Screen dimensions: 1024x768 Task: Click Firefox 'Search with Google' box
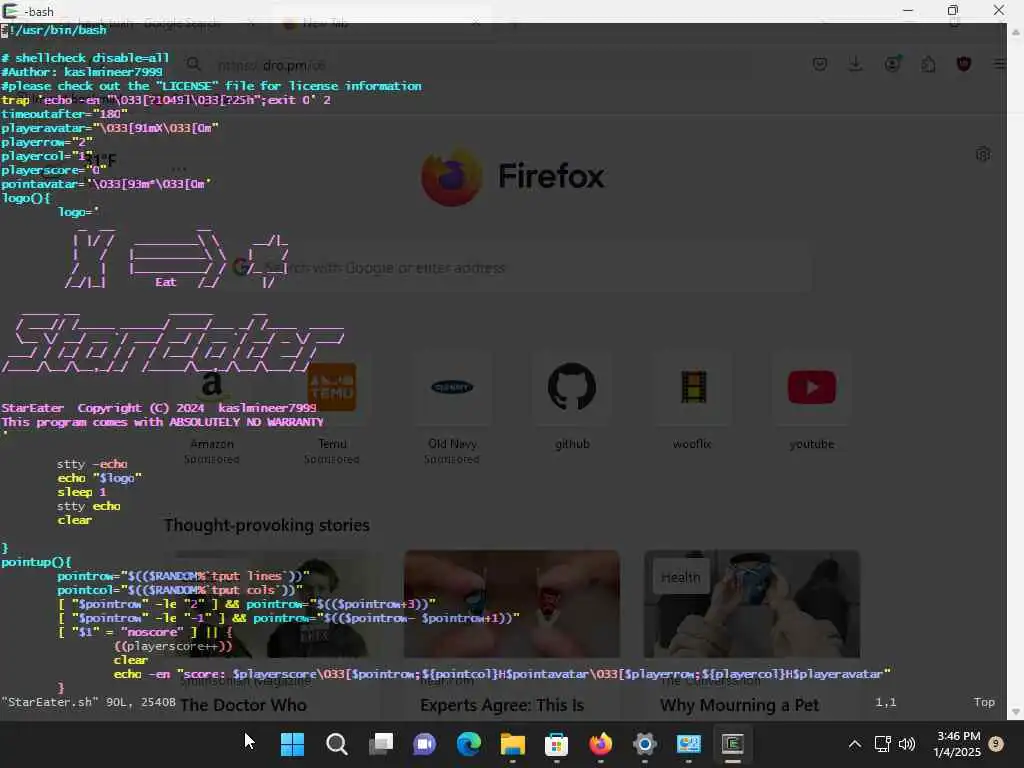(522, 268)
